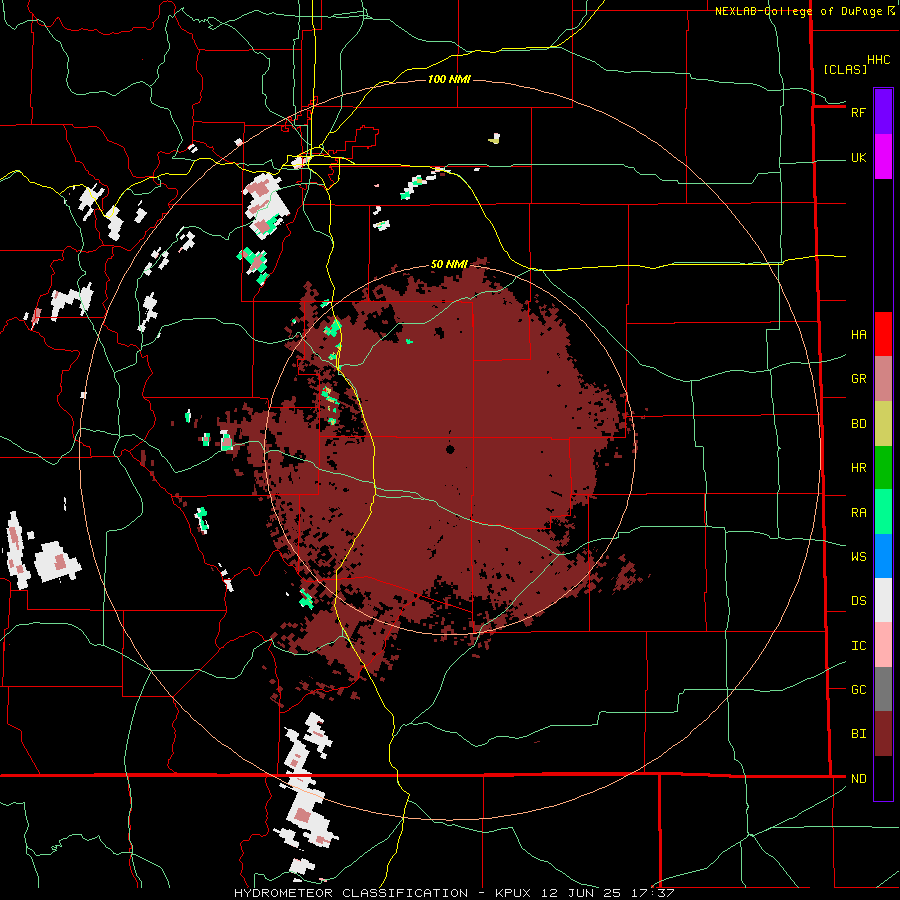Click the HA legend label
The width and height of the screenshot is (900, 900).
858,335
